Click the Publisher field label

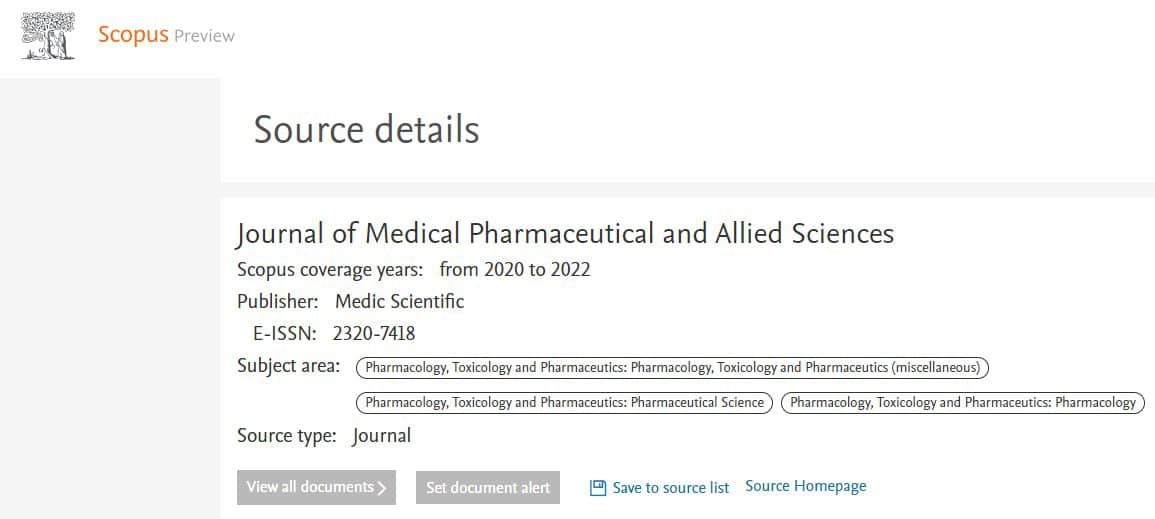pyautogui.click(x=277, y=301)
